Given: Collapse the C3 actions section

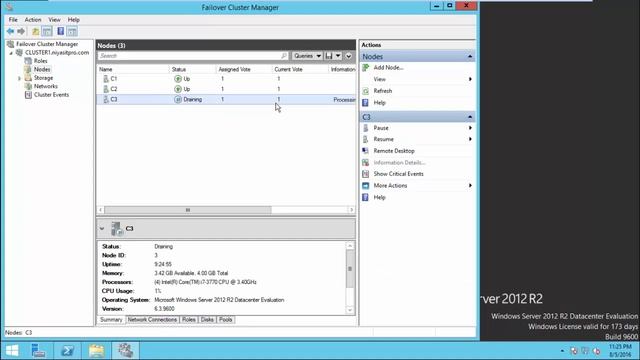Looking at the screenshot, I should 470,117.
